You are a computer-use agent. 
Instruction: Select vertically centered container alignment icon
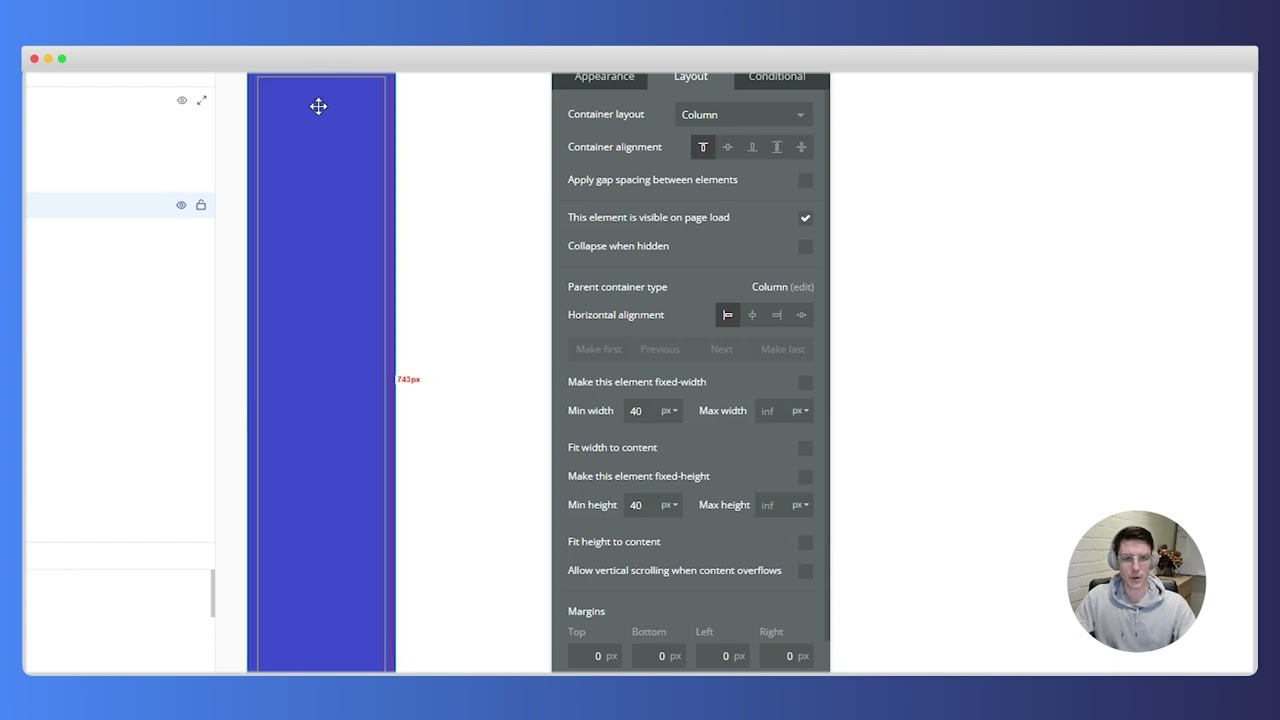(x=728, y=147)
